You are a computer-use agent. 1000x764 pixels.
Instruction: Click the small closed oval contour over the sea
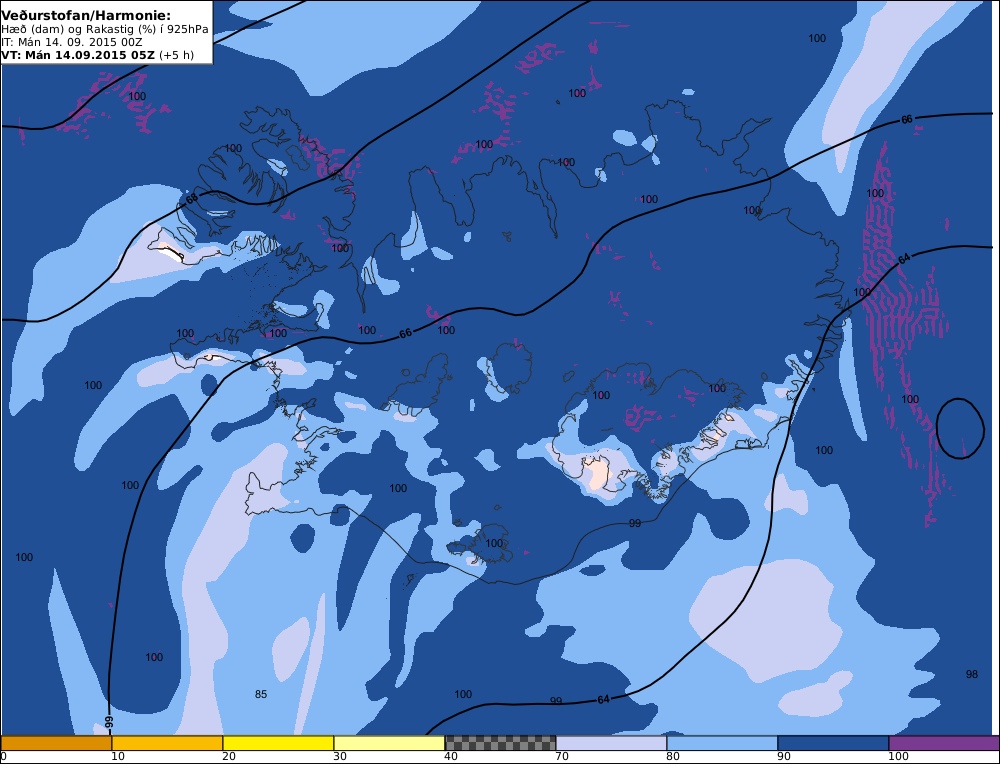(960, 429)
